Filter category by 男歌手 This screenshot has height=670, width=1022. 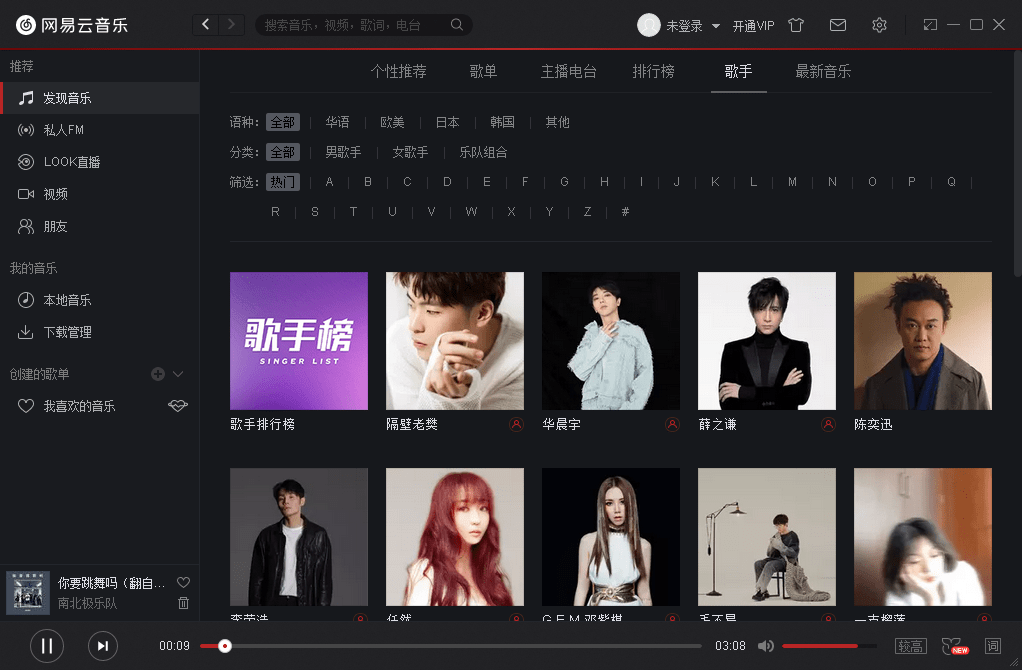[343, 152]
